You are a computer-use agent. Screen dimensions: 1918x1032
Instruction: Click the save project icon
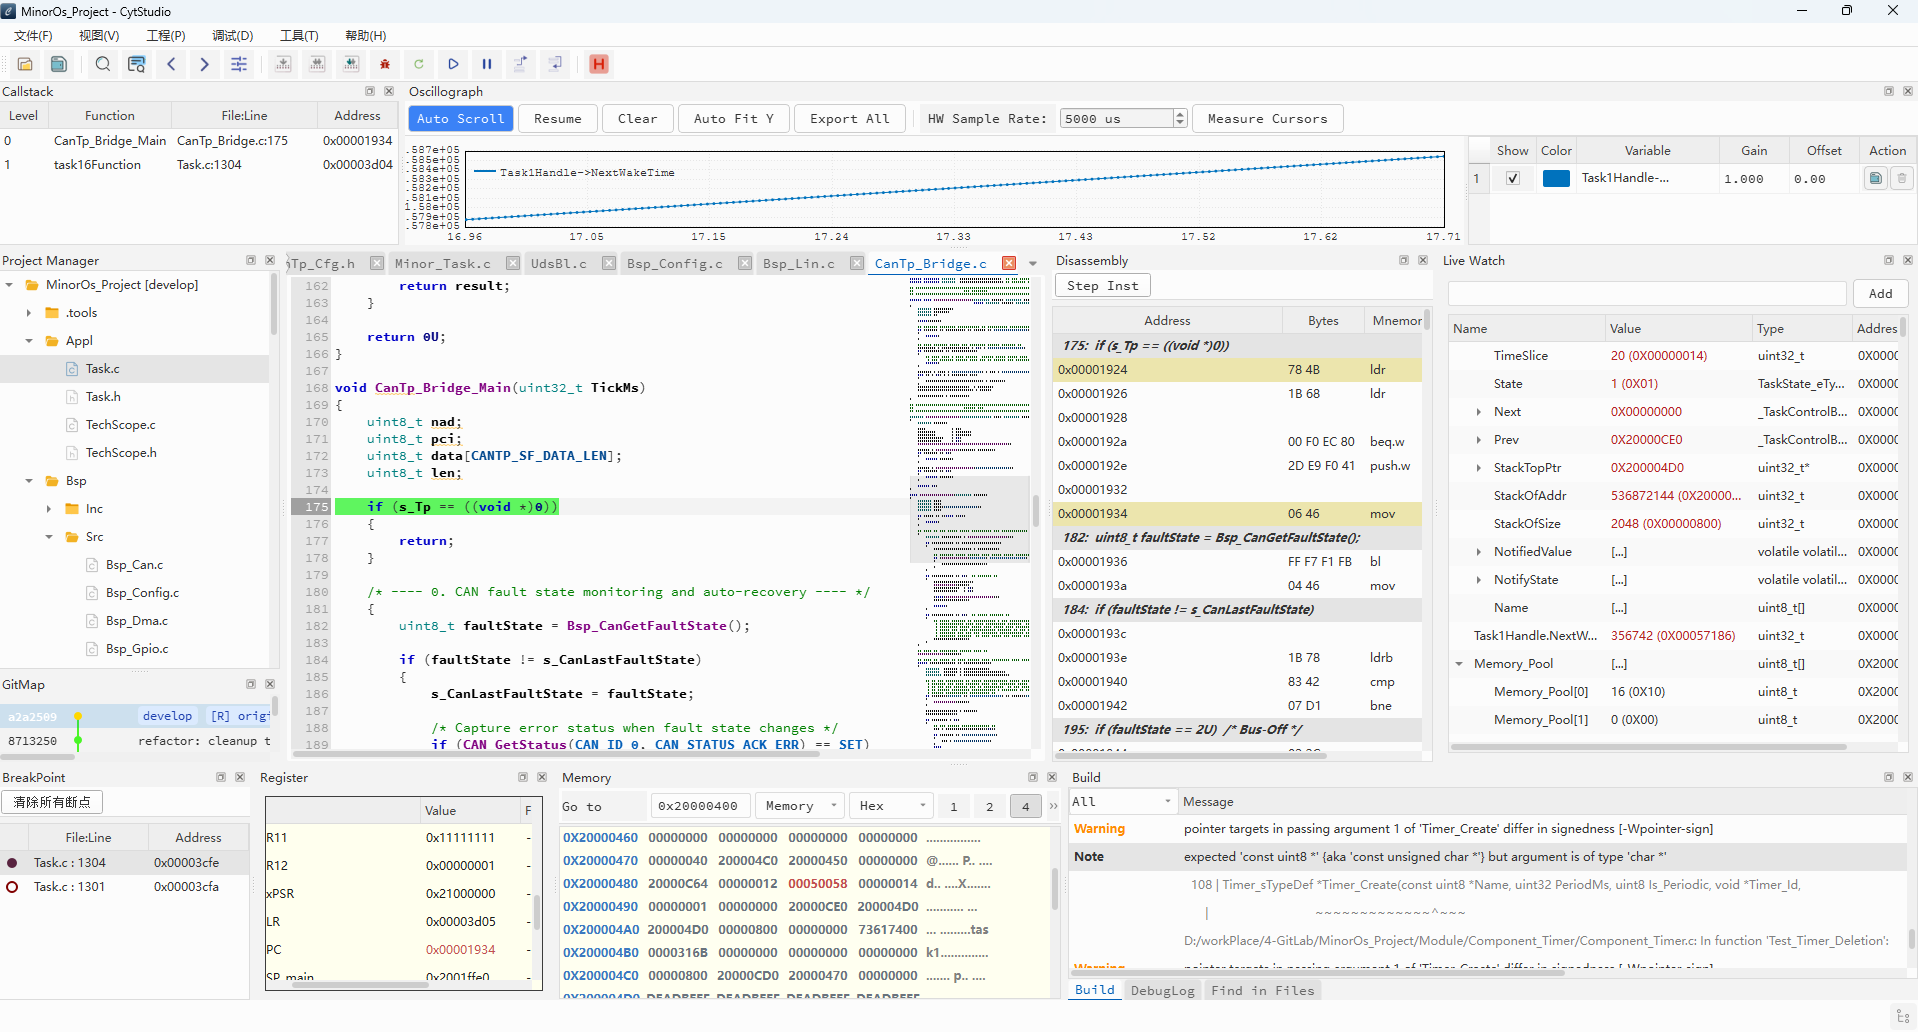(59, 64)
